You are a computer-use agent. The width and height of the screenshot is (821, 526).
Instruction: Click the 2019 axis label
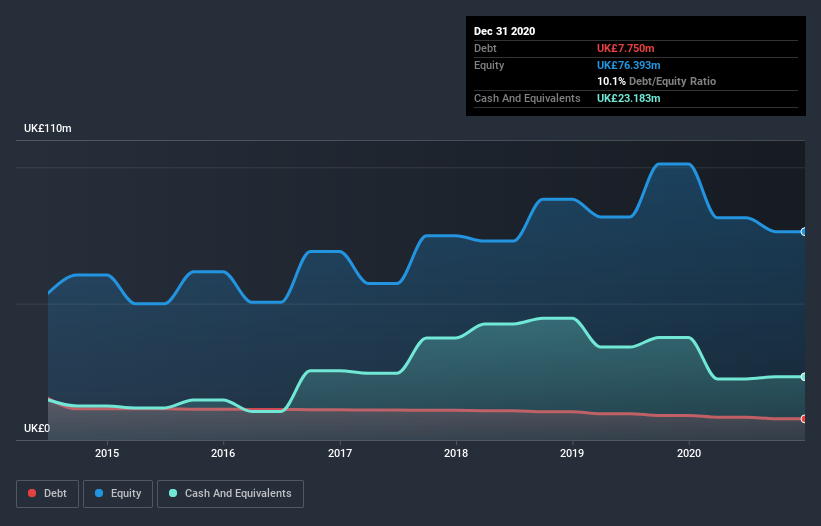tap(572, 453)
